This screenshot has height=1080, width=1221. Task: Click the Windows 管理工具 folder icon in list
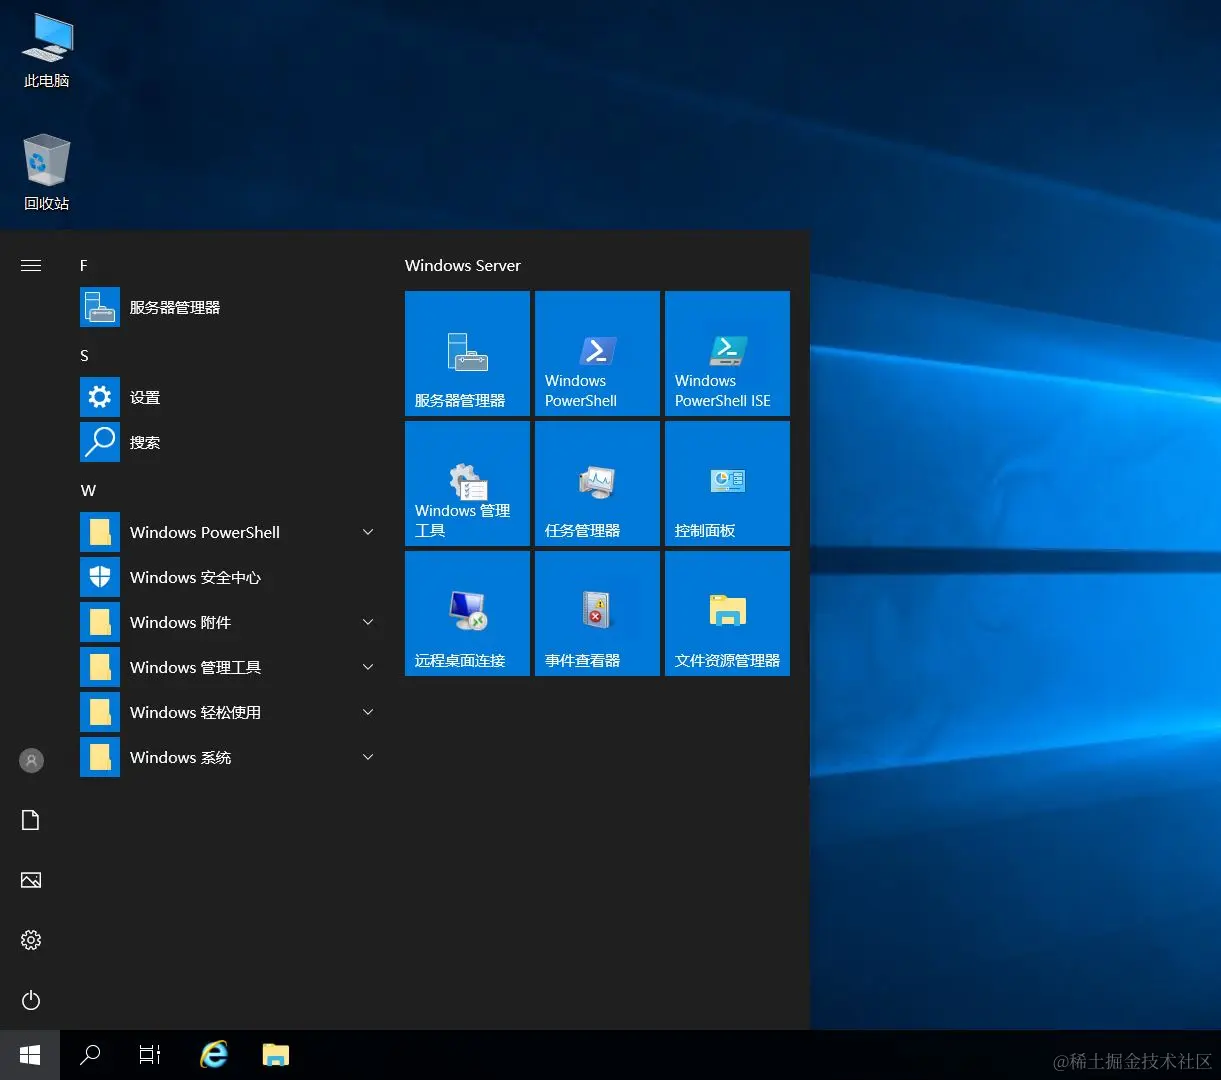pos(100,667)
